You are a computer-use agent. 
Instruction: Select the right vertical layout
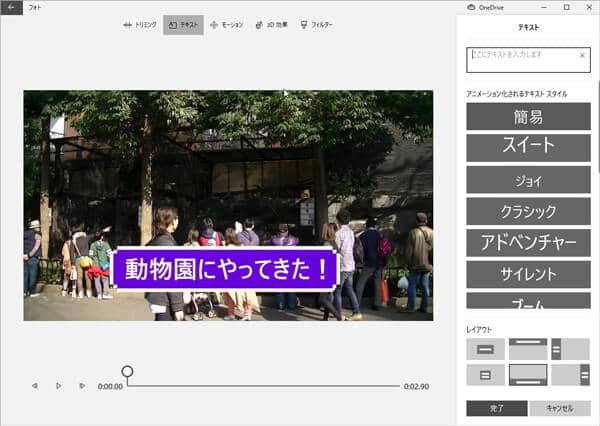(x=570, y=375)
